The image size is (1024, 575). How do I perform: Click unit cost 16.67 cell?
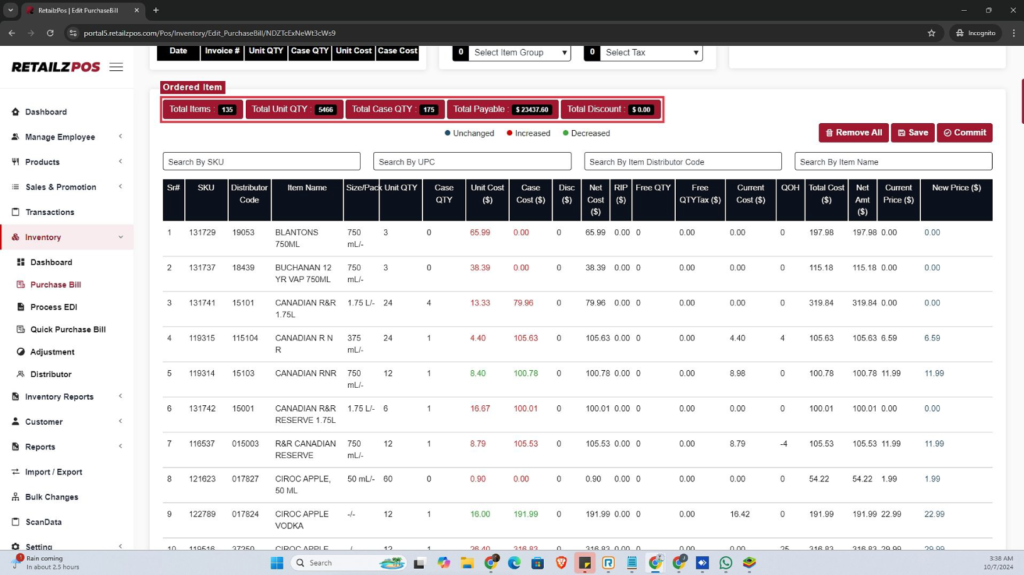[480, 408]
